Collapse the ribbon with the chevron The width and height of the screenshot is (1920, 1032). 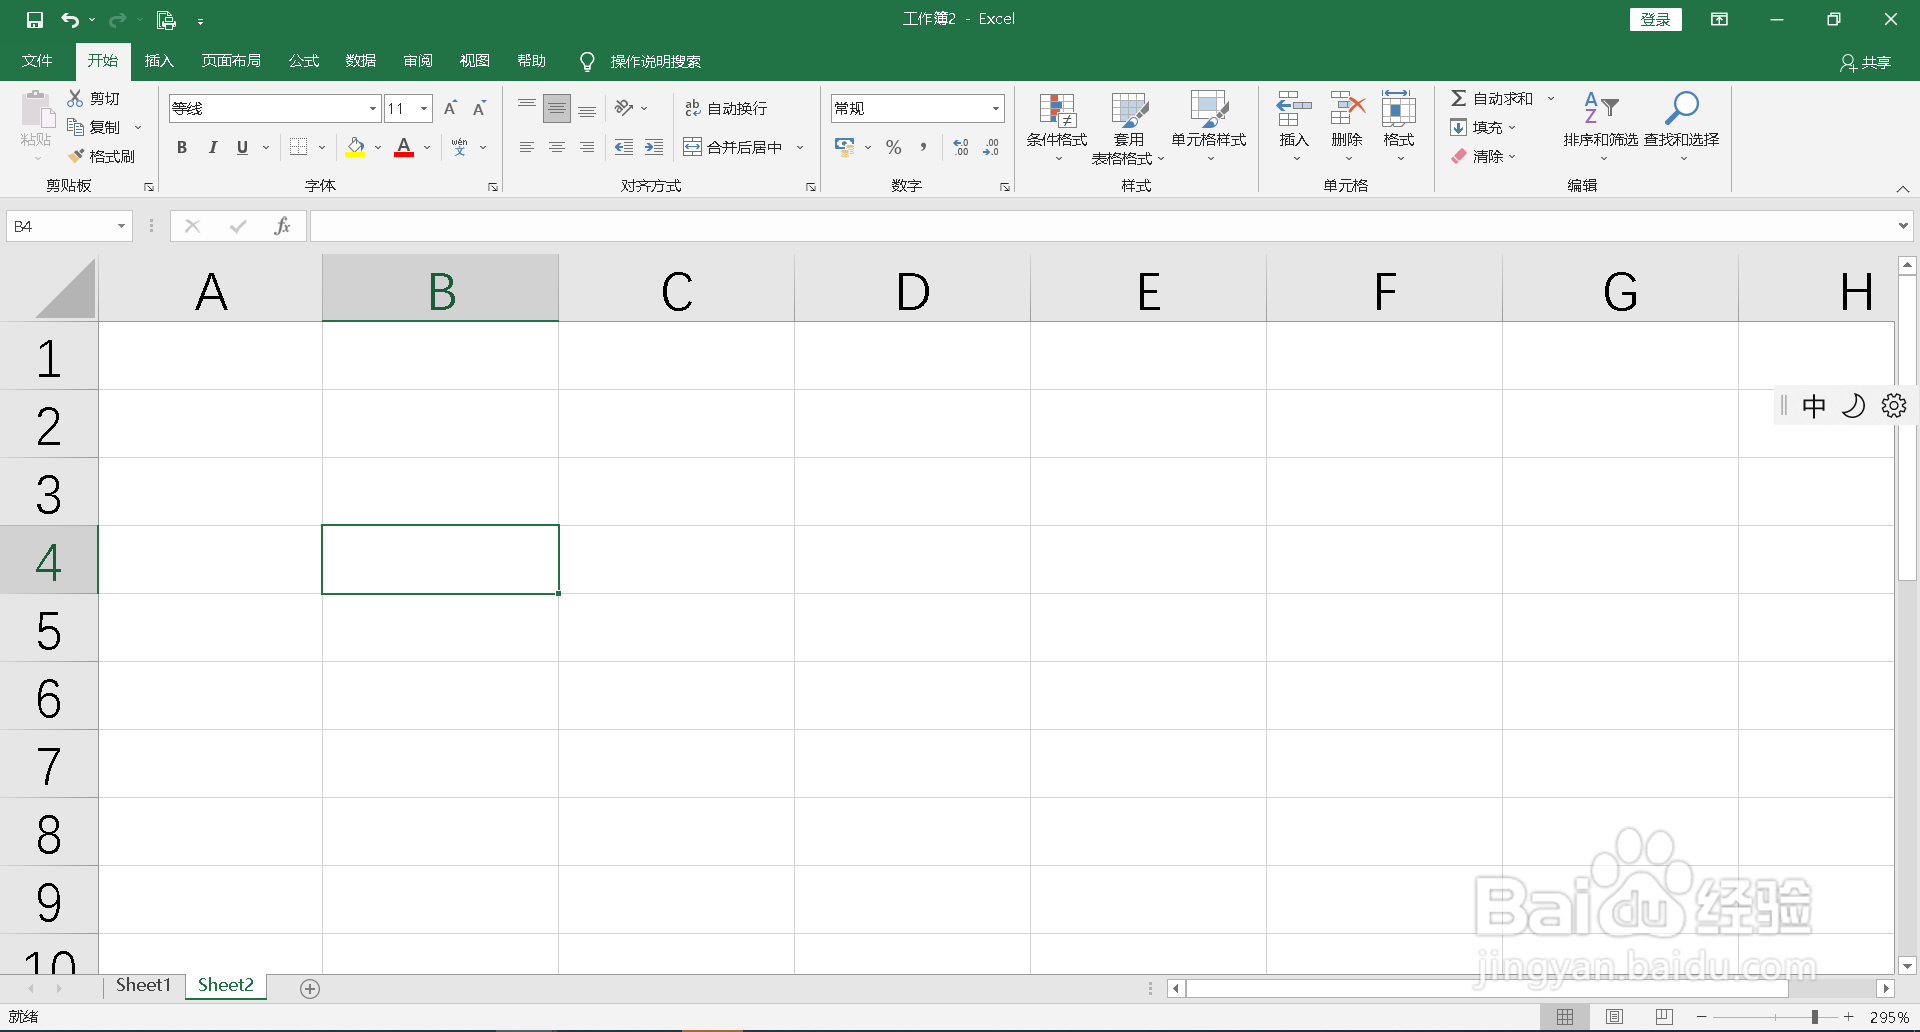1903,189
